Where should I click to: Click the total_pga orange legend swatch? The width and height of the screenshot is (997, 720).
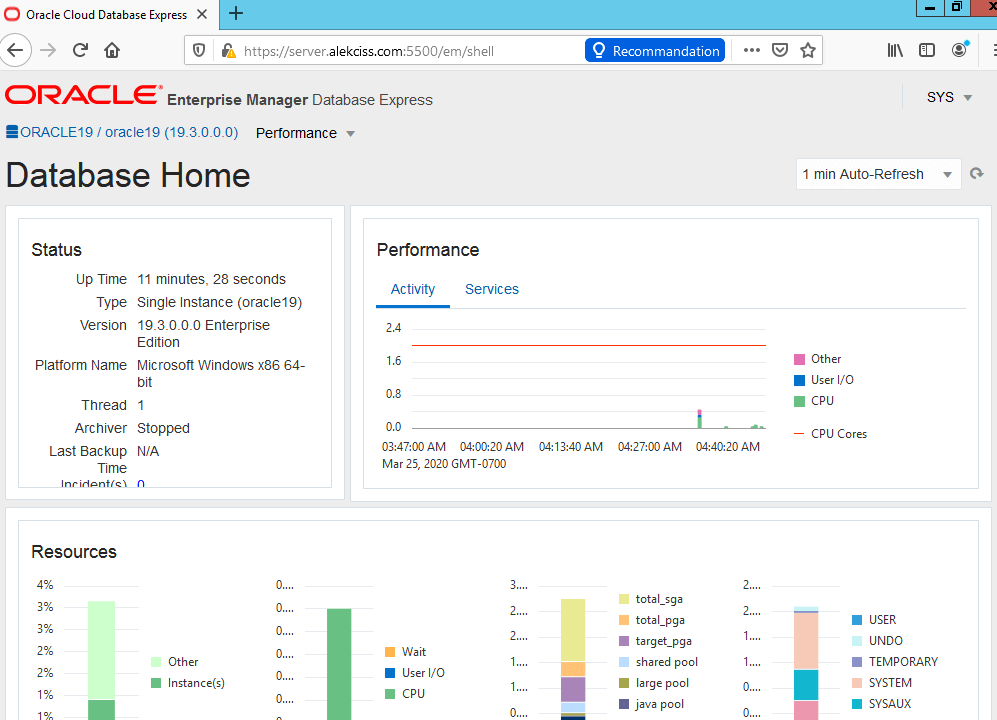(x=624, y=620)
